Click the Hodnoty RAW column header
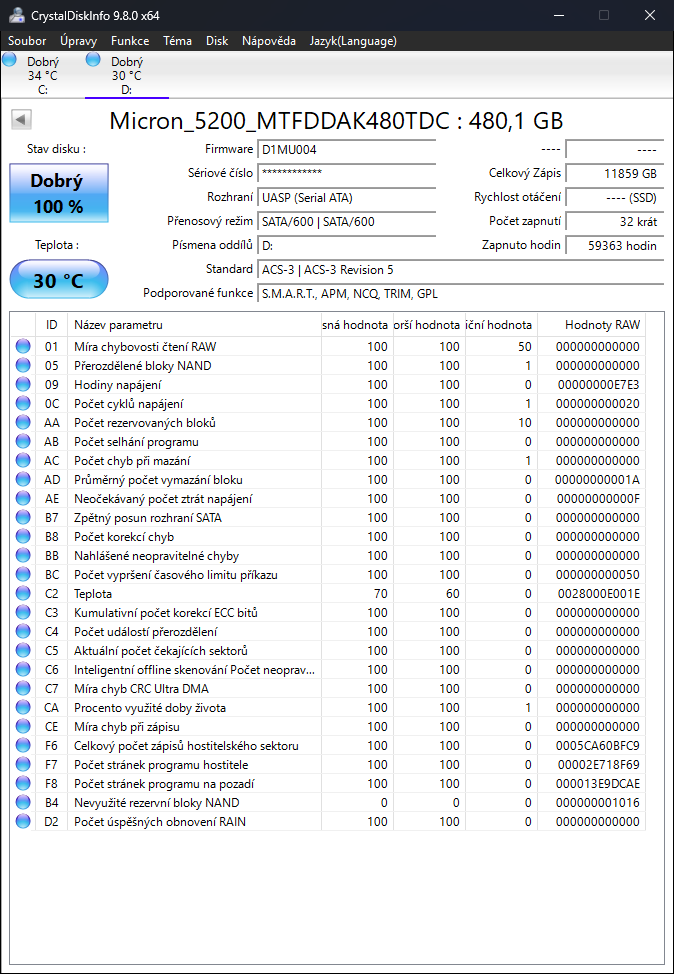 click(601, 325)
